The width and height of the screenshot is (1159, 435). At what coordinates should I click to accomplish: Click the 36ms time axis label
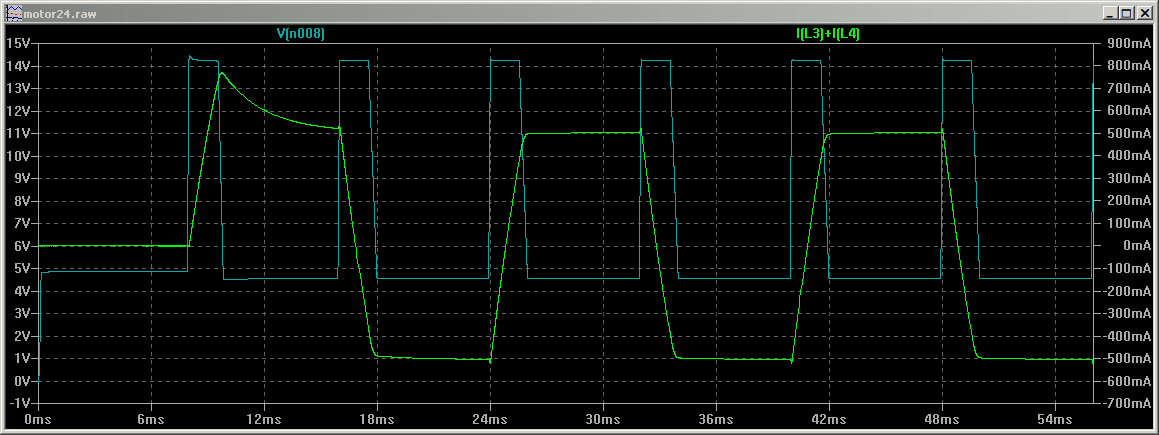click(716, 419)
